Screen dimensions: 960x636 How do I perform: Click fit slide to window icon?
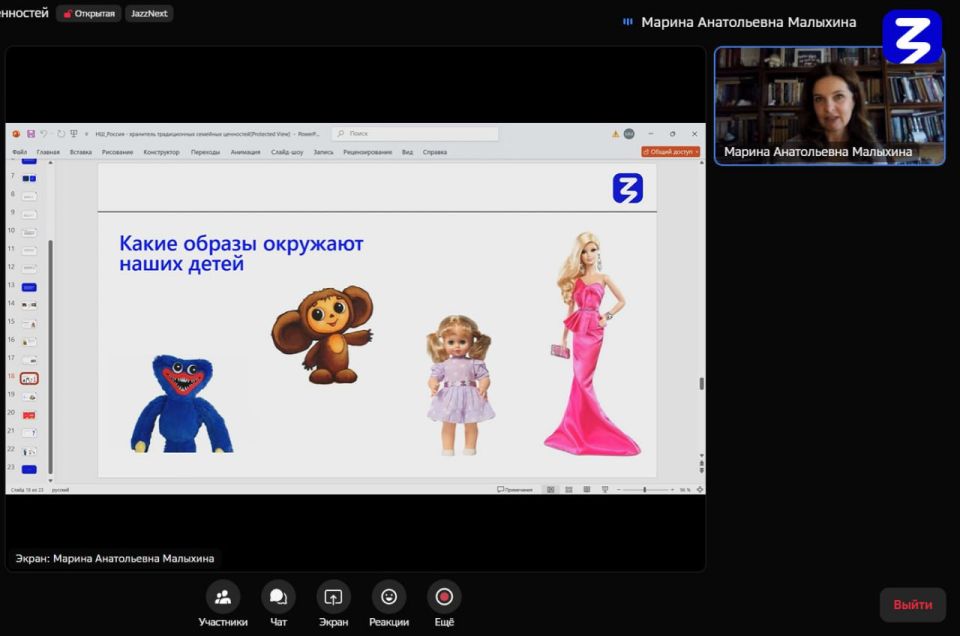[x=700, y=490]
